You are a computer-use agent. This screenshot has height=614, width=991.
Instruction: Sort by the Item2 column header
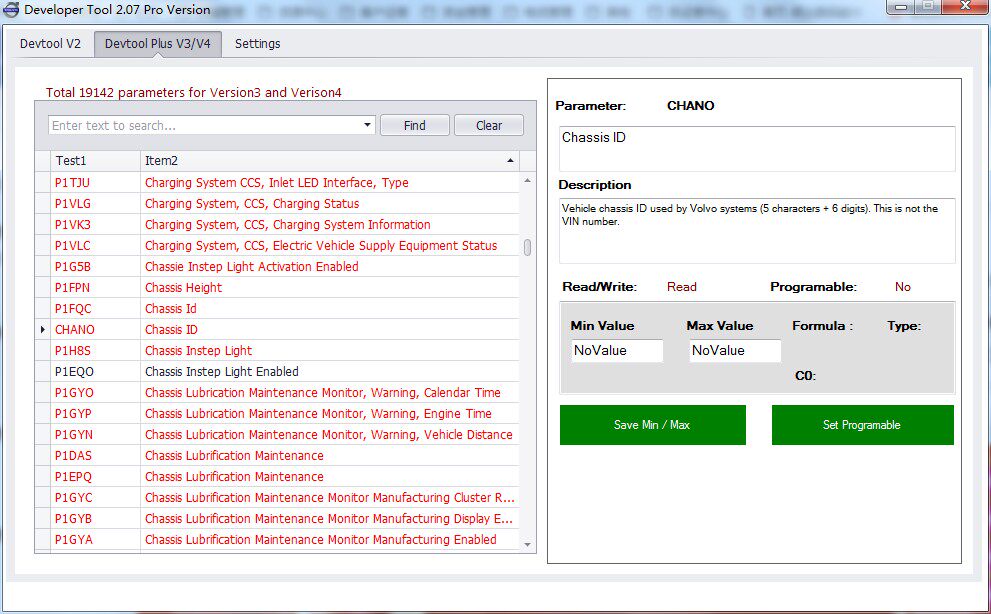329,161
